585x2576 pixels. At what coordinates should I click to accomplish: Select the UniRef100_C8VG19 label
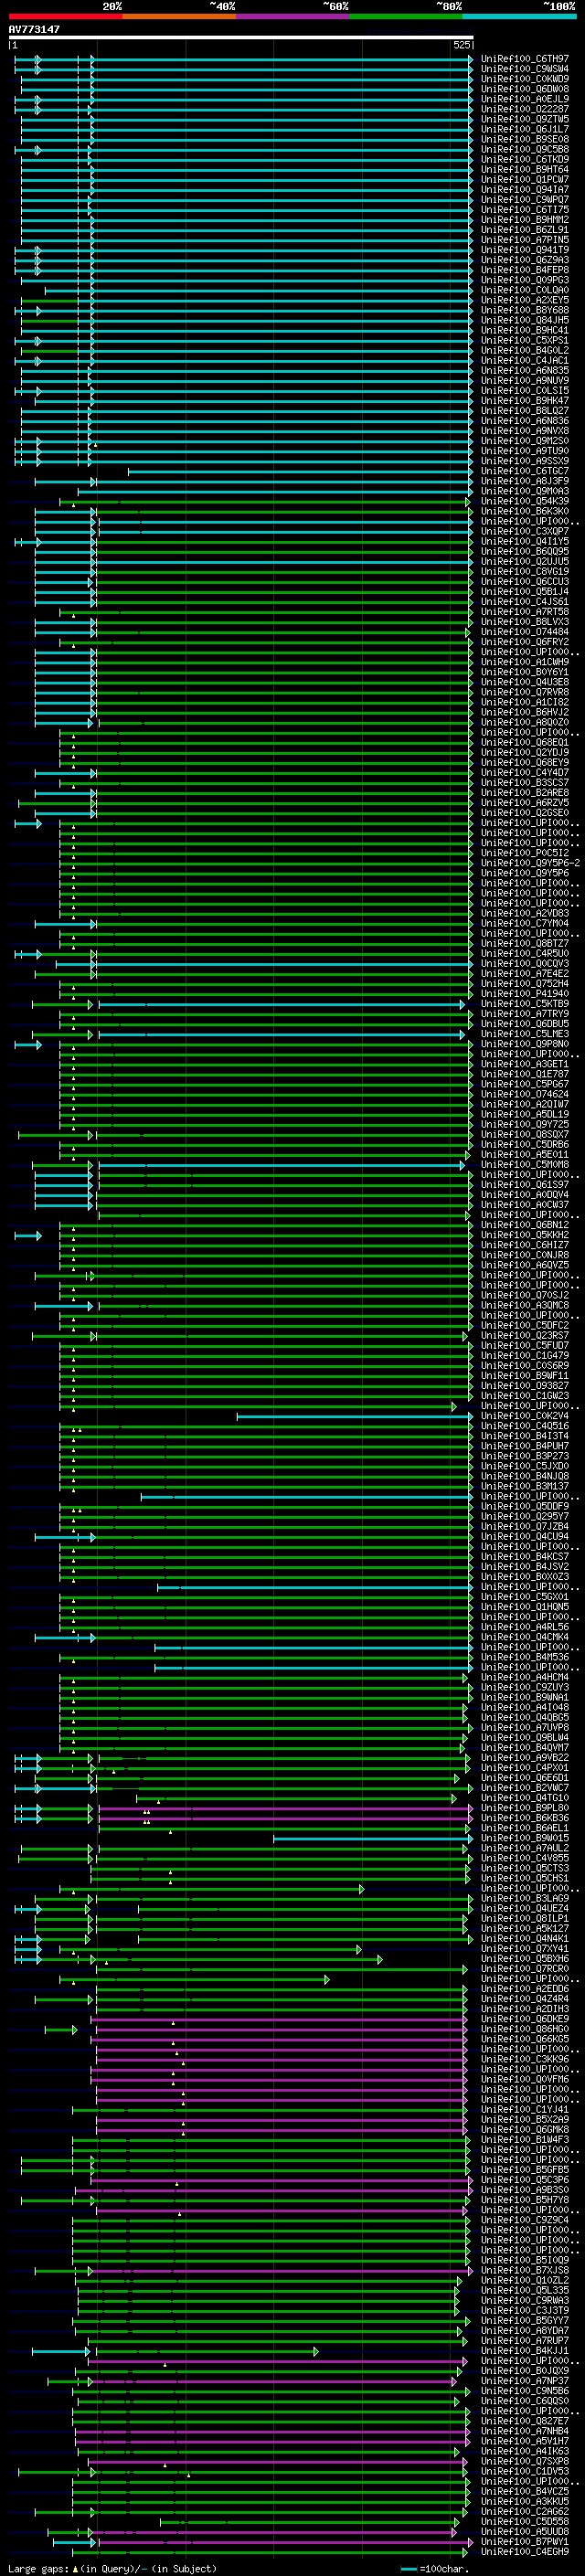(x=525, y=571)
